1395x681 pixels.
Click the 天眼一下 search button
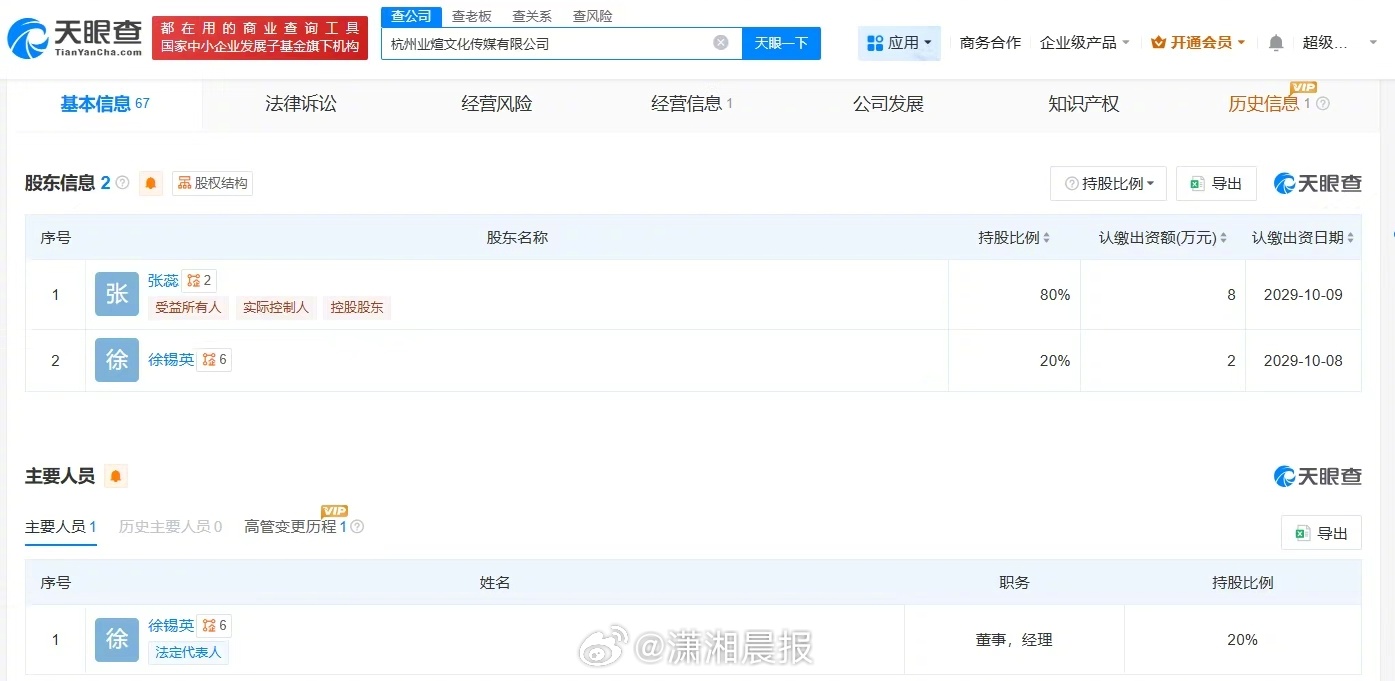781,43
